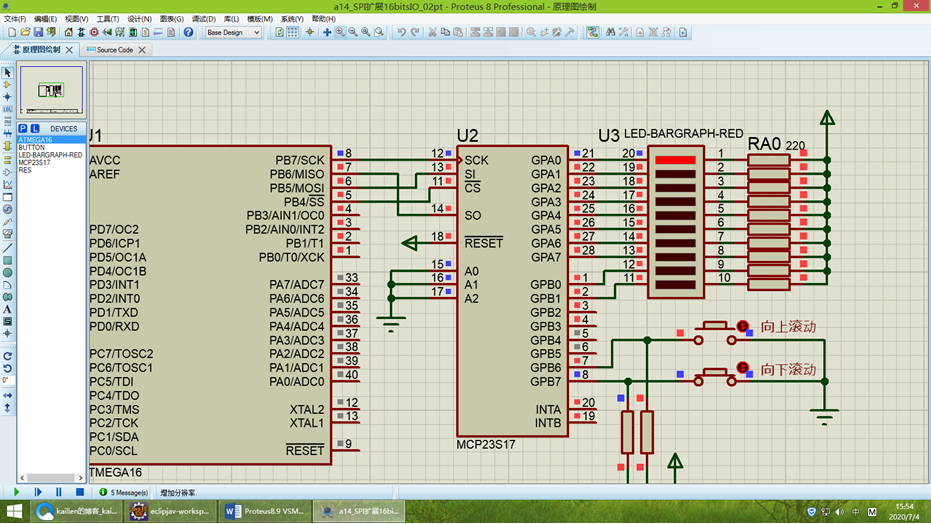Click the Windows Start button
The height and width of the screenshot is (524, 931).
[x=14, y=511]
